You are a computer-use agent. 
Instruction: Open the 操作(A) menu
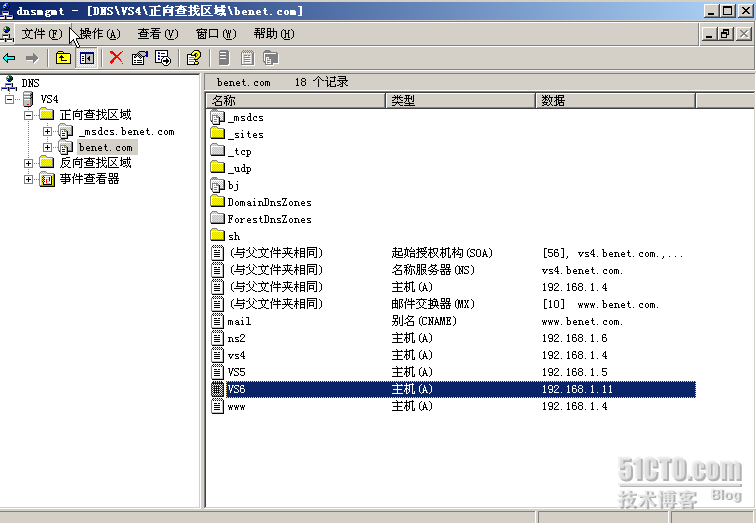(100, 34)
